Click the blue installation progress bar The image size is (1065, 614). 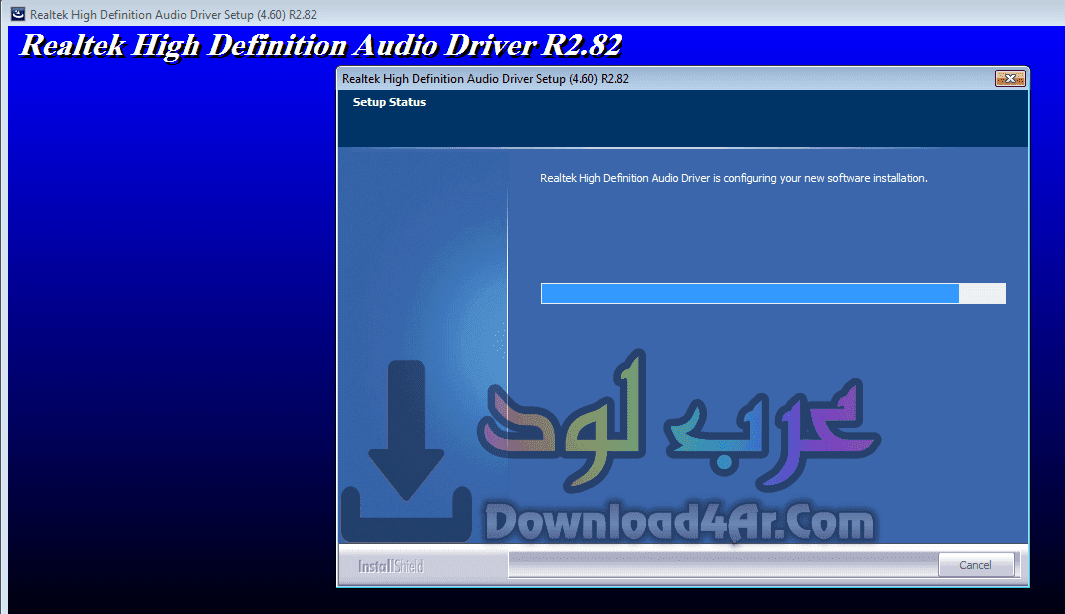(x=773, y=293)
